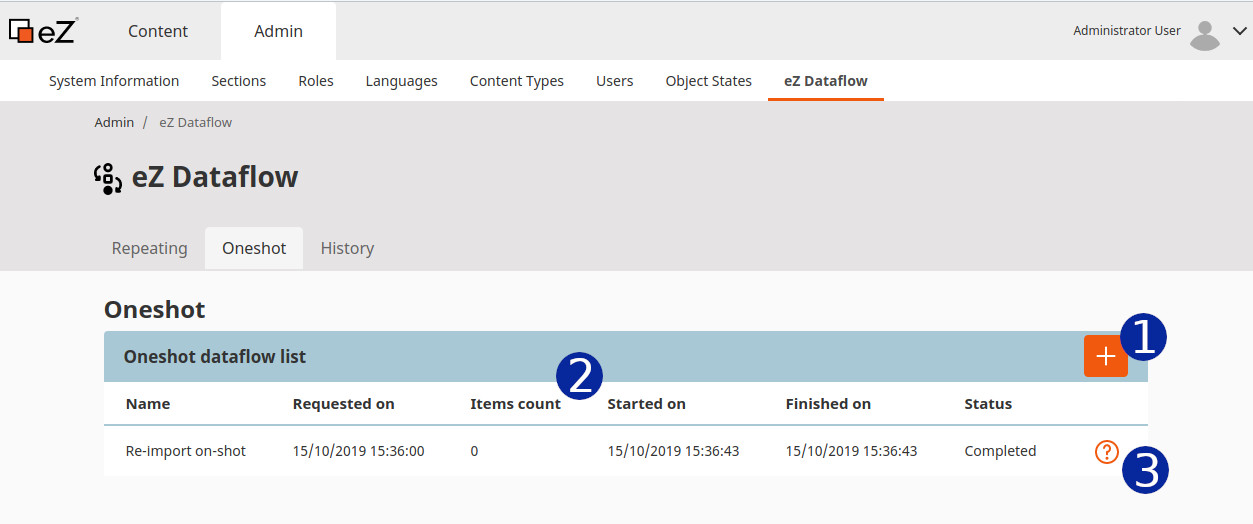
Task: Open the Roles menu item
Action: [x=316, y=81]
